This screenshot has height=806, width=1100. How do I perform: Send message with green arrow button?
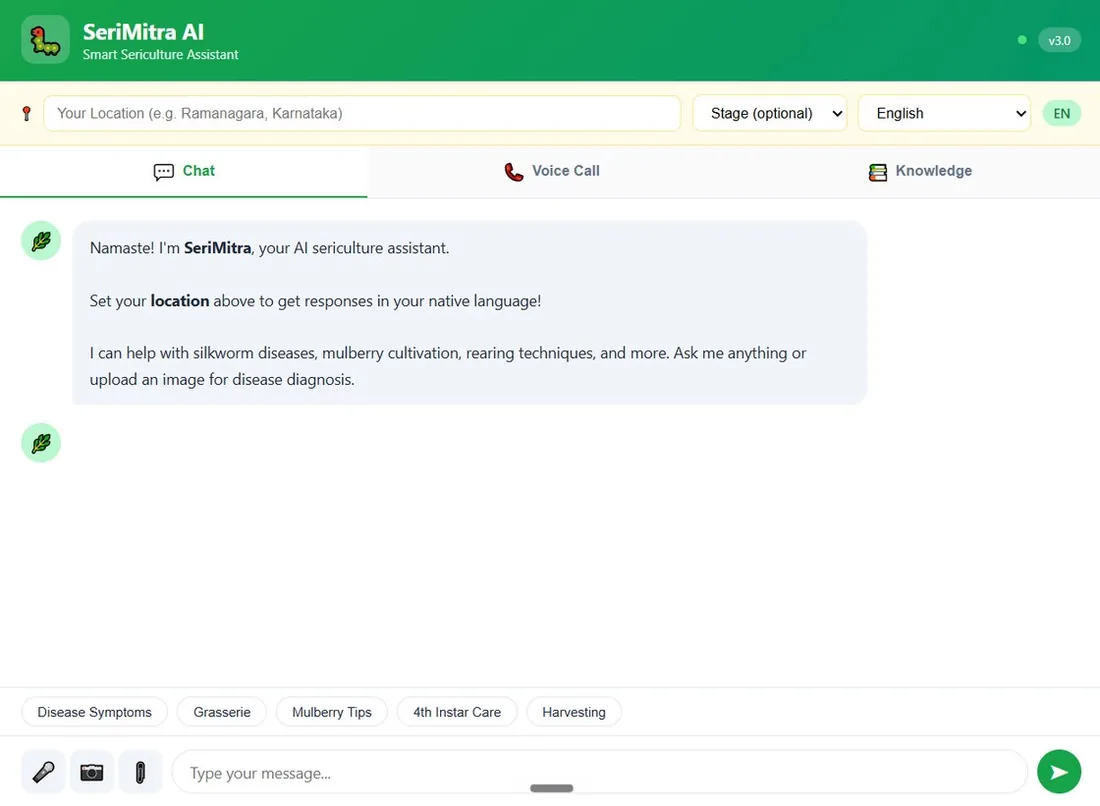coord(1059,772)
